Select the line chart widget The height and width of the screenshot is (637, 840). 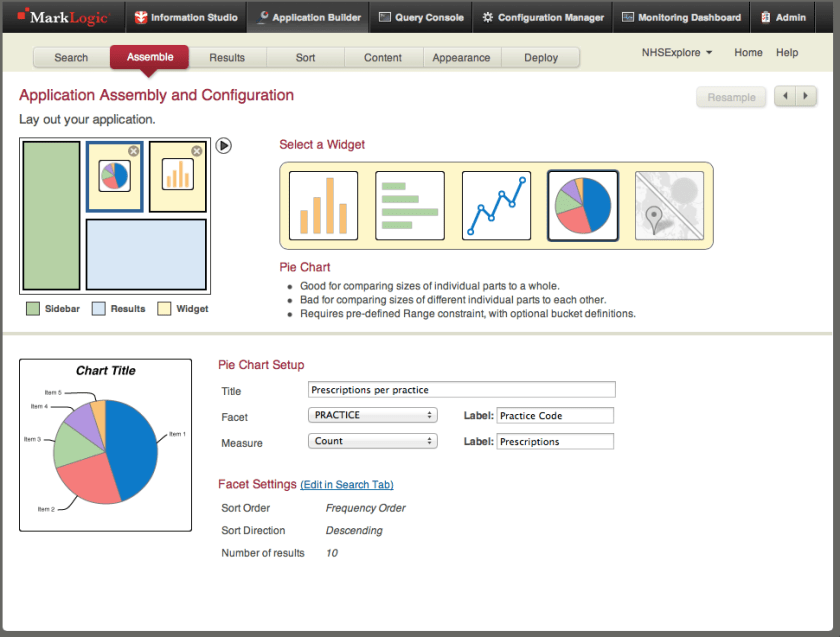tap(496, 205)
